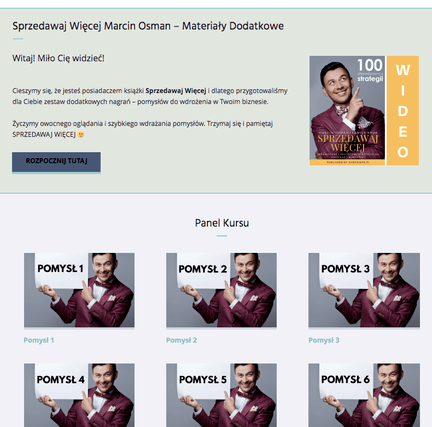
Task: Click the emoji after SPRZEDAWAJ WIĘCEJ
Action: tap(81, 135)
